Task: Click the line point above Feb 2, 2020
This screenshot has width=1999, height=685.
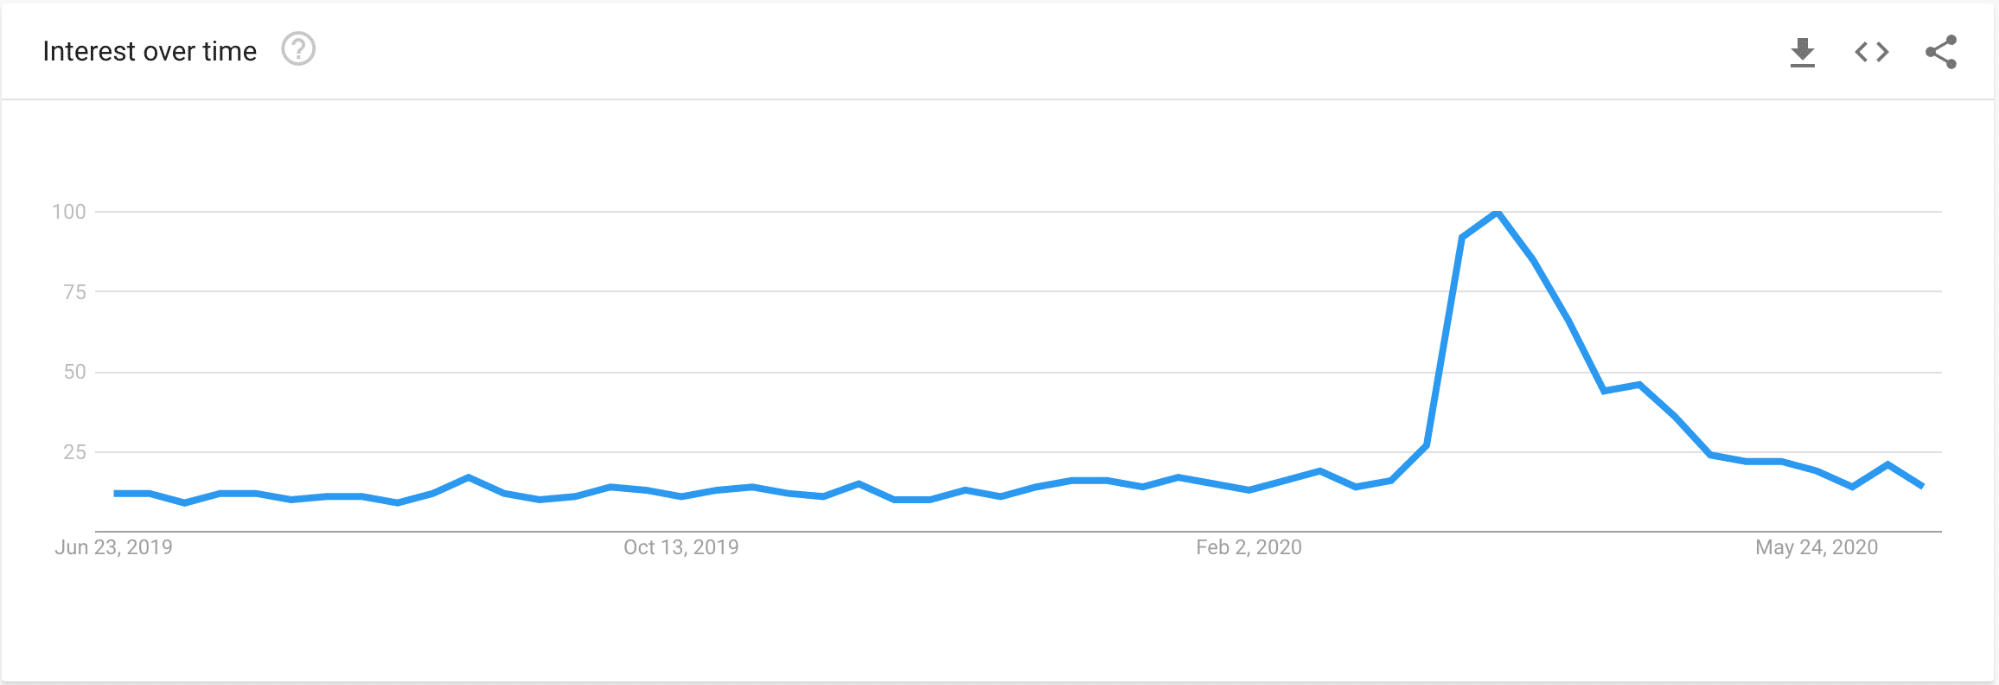Action: pos(1248,490)
